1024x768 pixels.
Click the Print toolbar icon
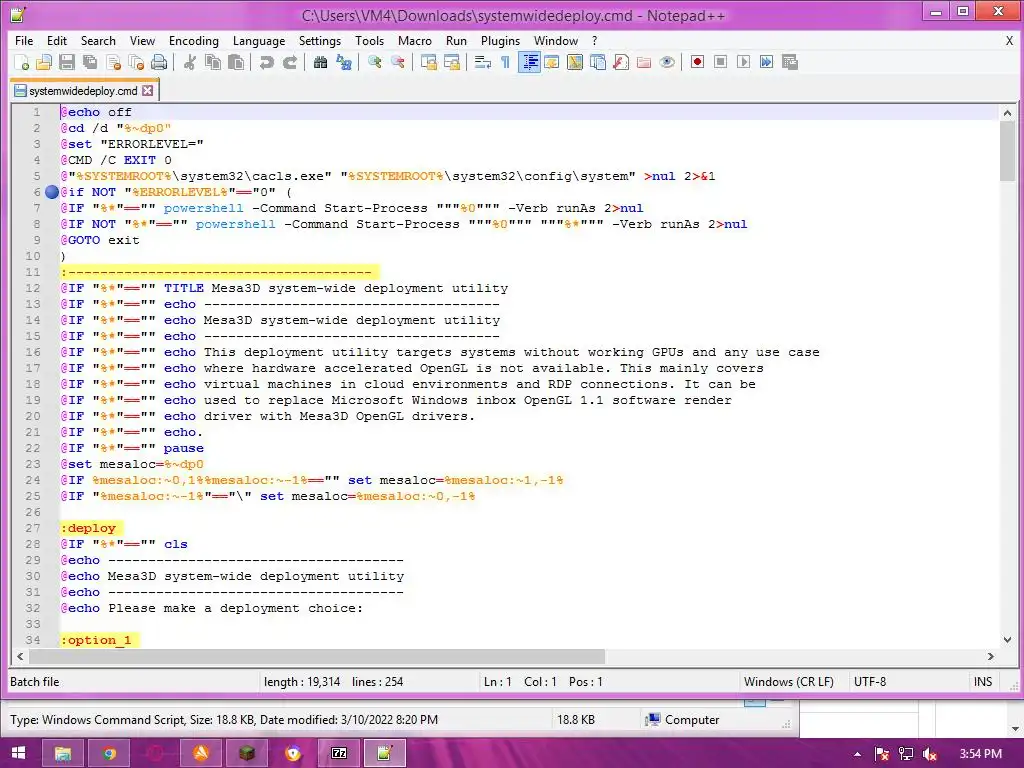pos(159,62)
